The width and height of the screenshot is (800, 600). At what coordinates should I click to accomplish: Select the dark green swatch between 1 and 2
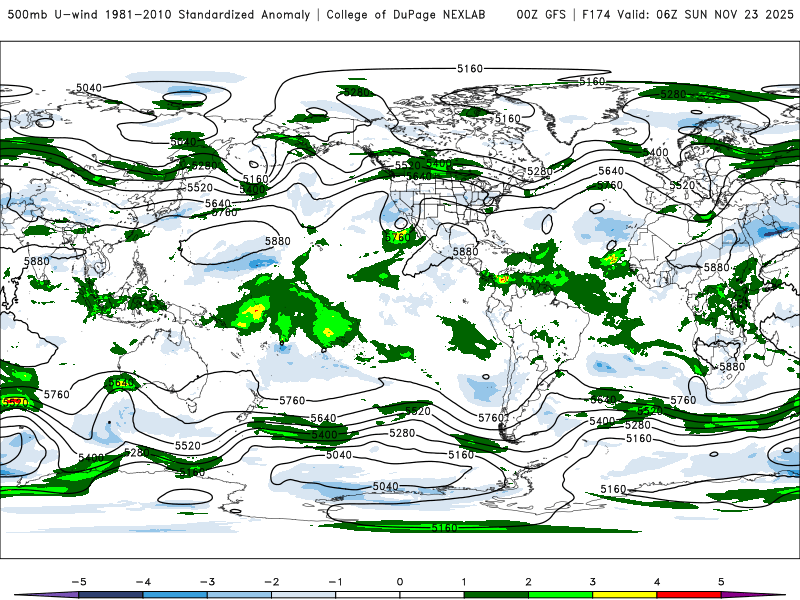[x=496, y=595]
